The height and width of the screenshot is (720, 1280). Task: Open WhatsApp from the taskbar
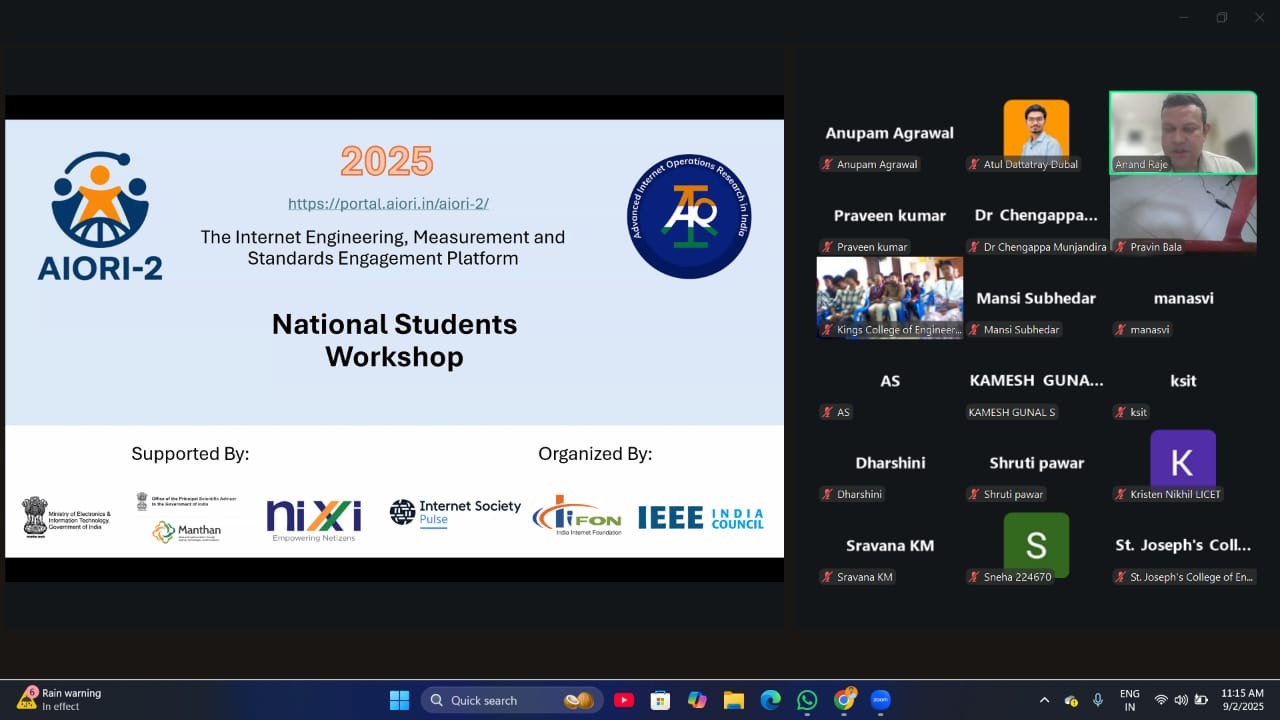[807, 700]
